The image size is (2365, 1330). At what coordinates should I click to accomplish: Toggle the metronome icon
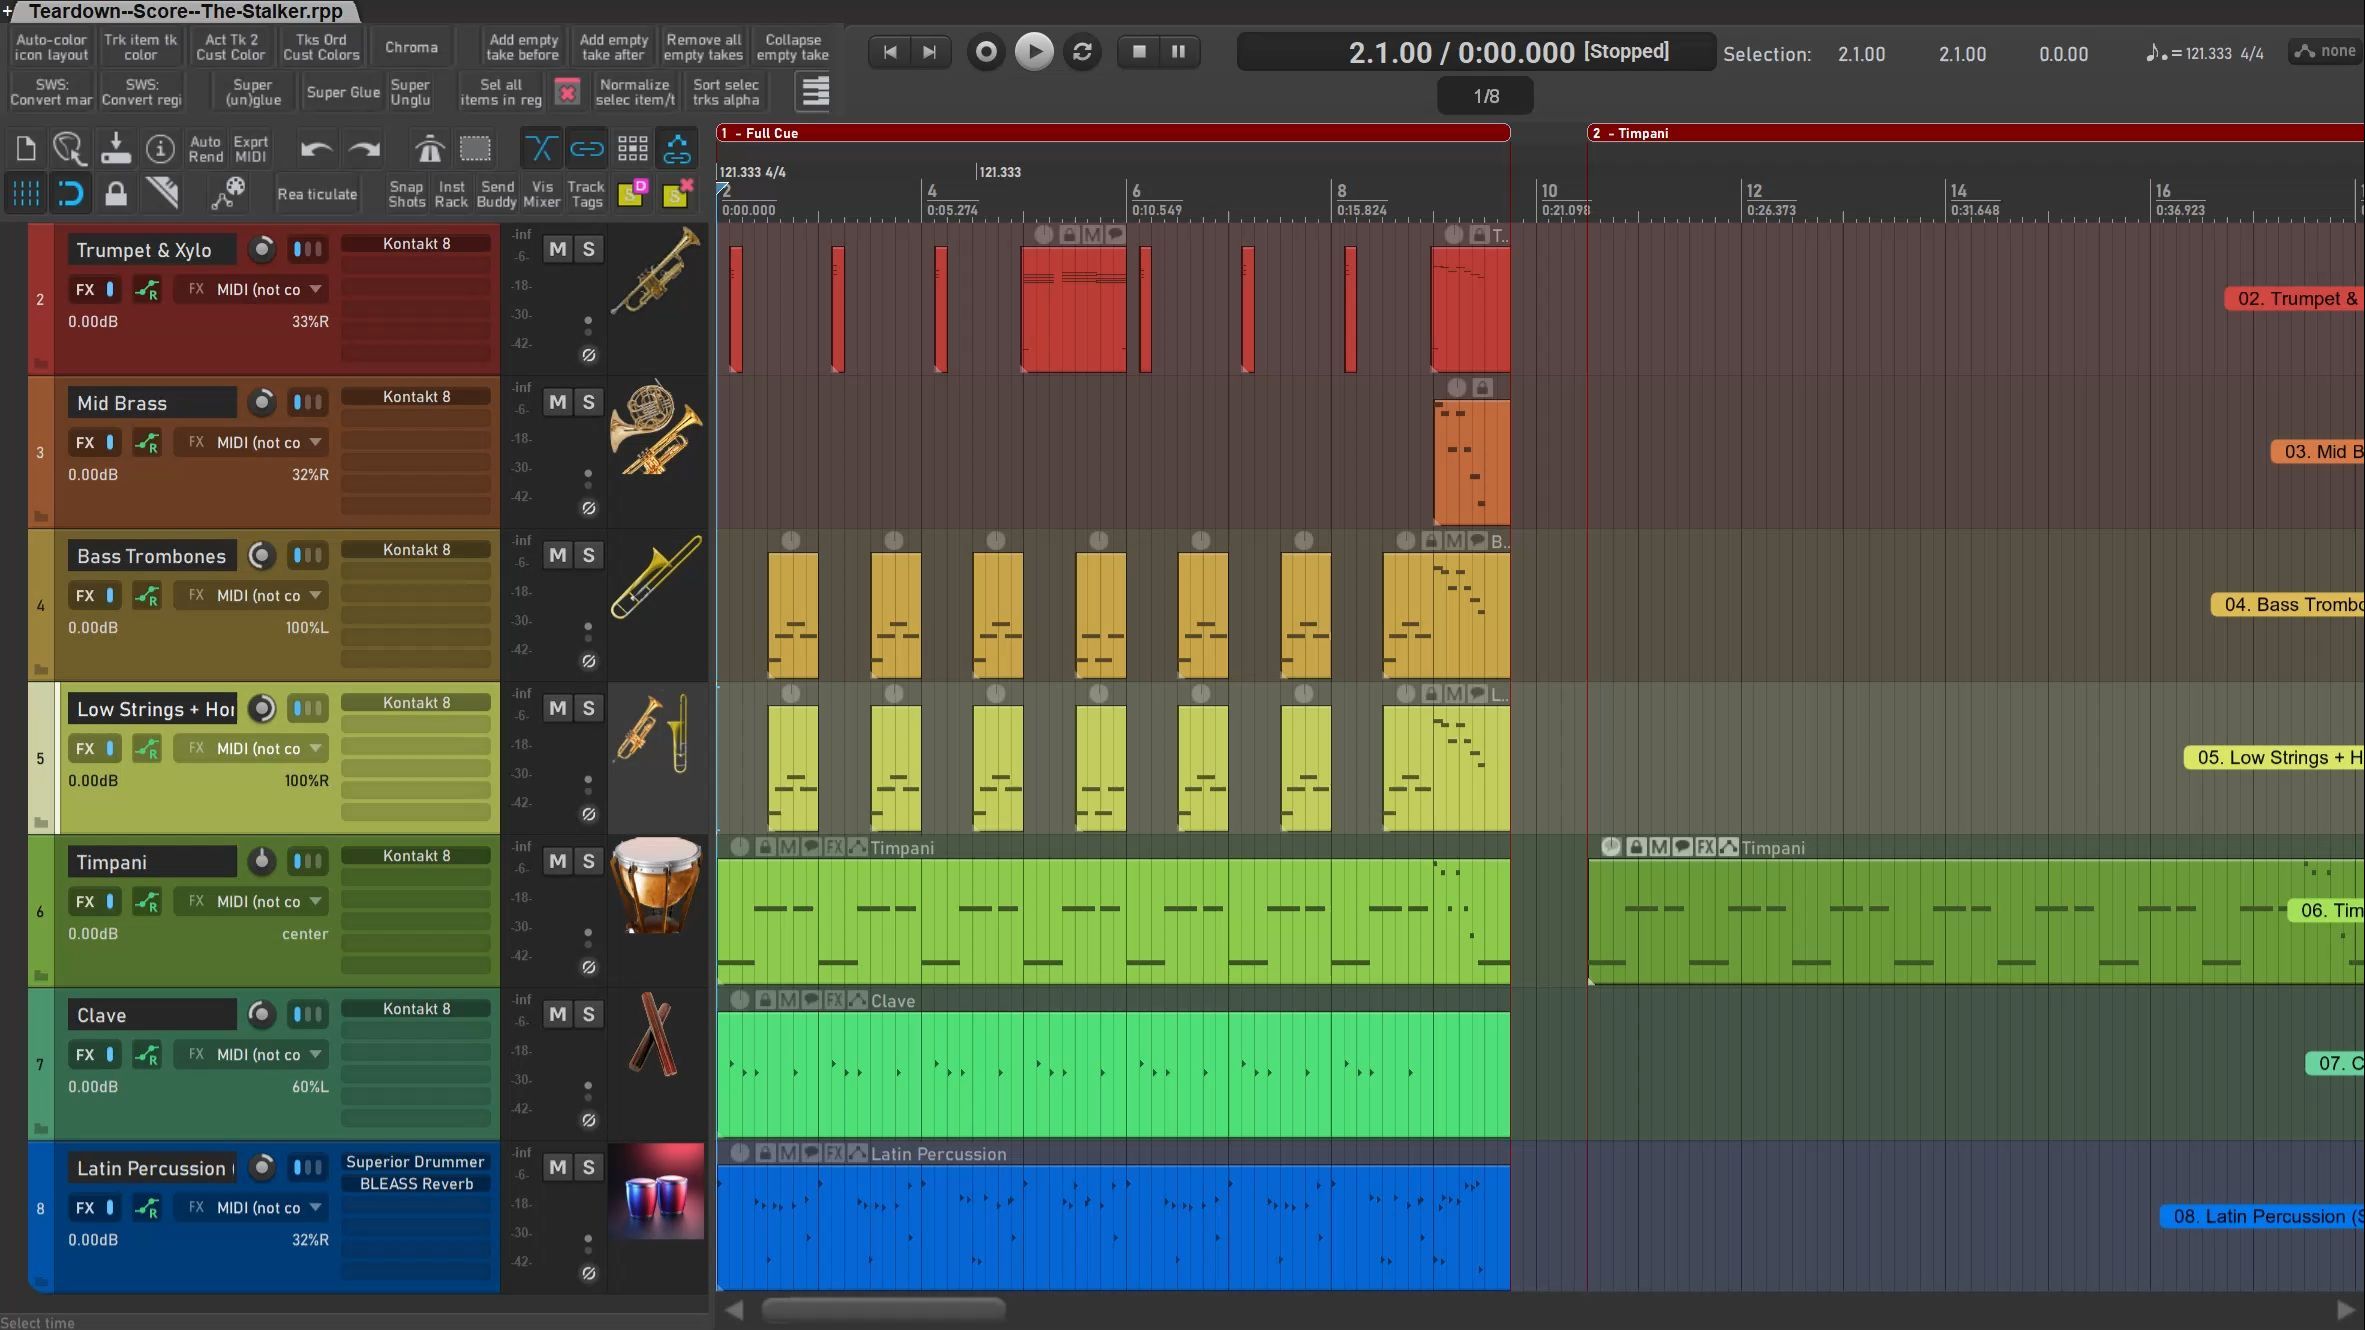pos(429,150)
